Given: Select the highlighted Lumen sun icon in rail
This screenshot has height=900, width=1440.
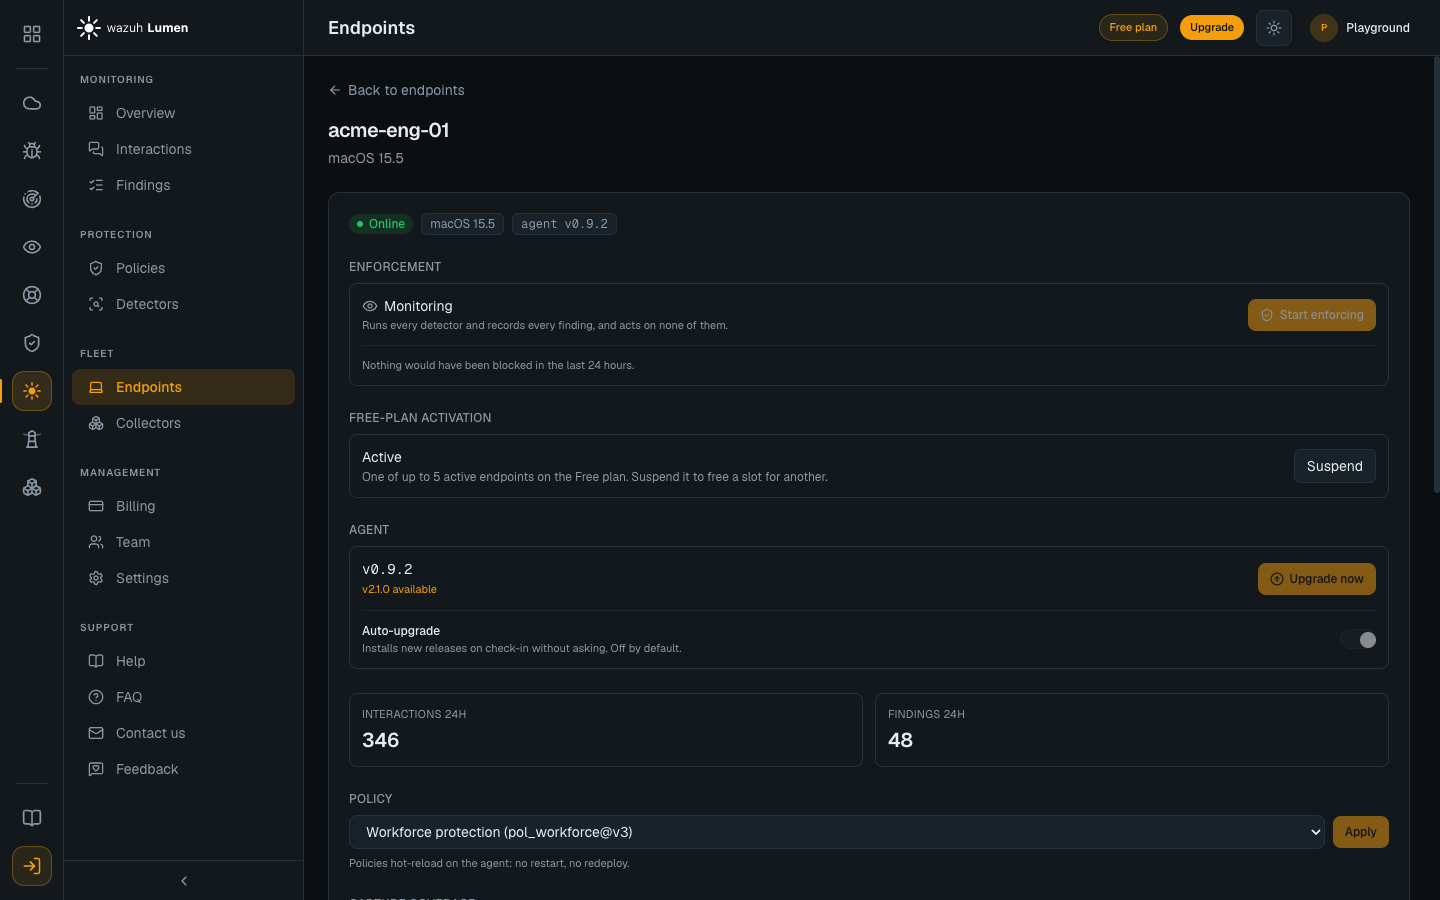Looking at the screenshot, I should click(x=32, y=391).
